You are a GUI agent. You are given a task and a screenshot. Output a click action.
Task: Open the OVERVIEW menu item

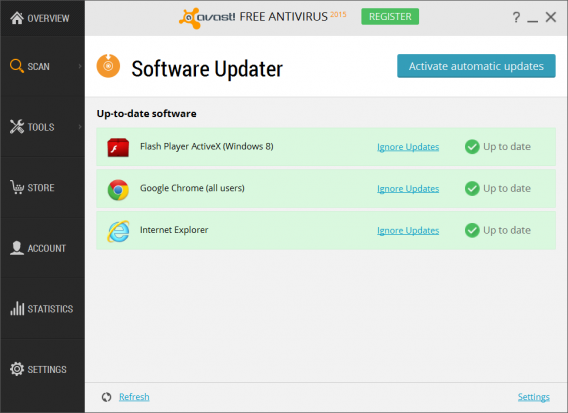42,18
